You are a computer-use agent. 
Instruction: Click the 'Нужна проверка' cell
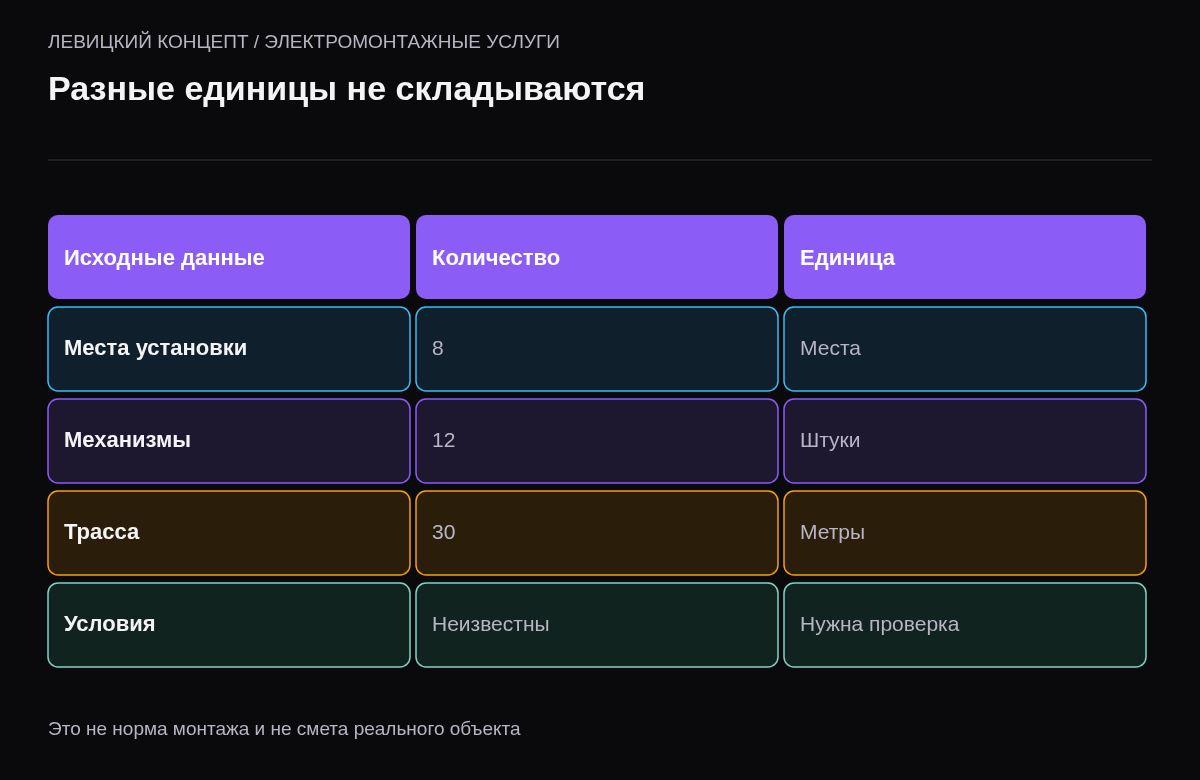pyautogui.click(x=965, y=625)
